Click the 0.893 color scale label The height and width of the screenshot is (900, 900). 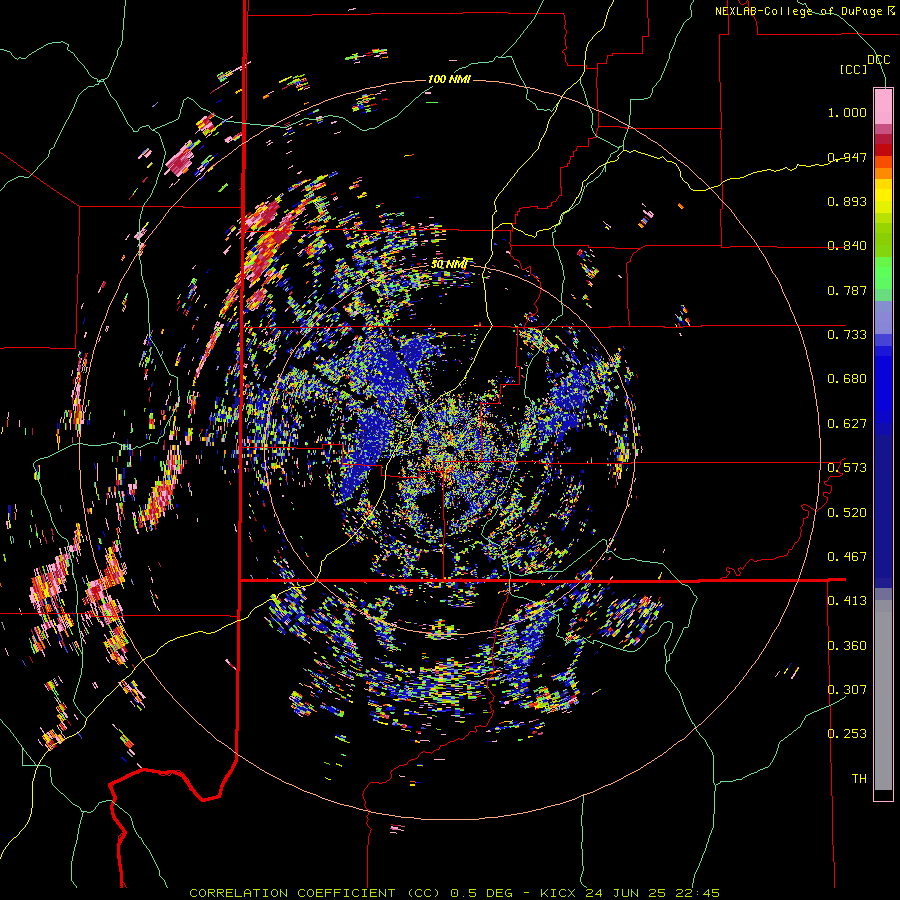pos(847,201)
